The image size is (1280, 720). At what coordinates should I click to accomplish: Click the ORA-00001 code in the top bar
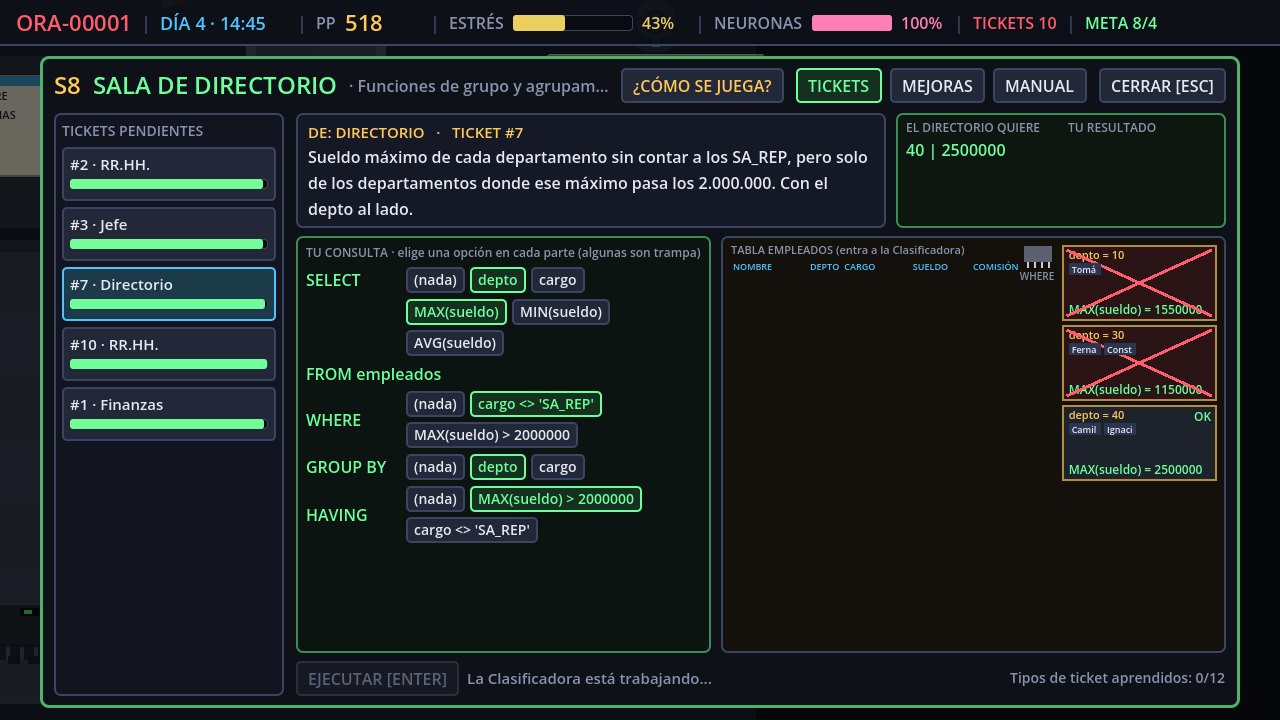[x=74, y=23]
